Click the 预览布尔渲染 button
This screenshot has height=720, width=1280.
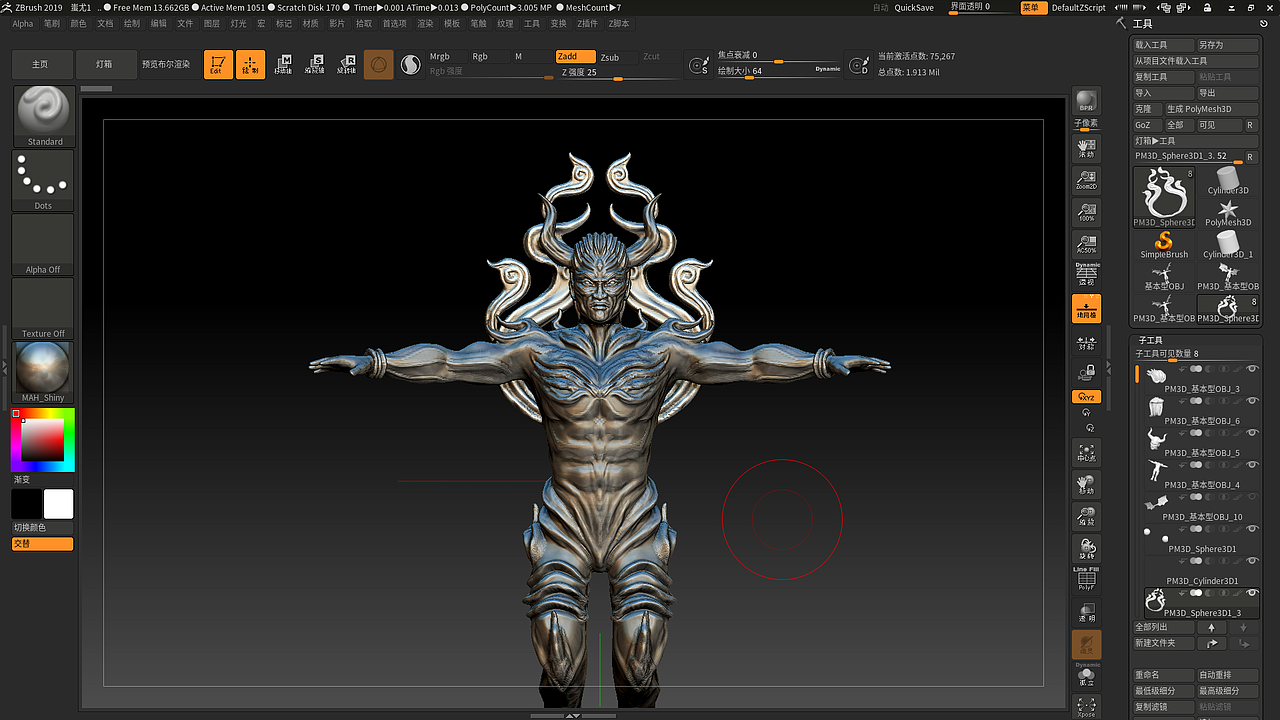pyautogui.click(x=166, y=64)
